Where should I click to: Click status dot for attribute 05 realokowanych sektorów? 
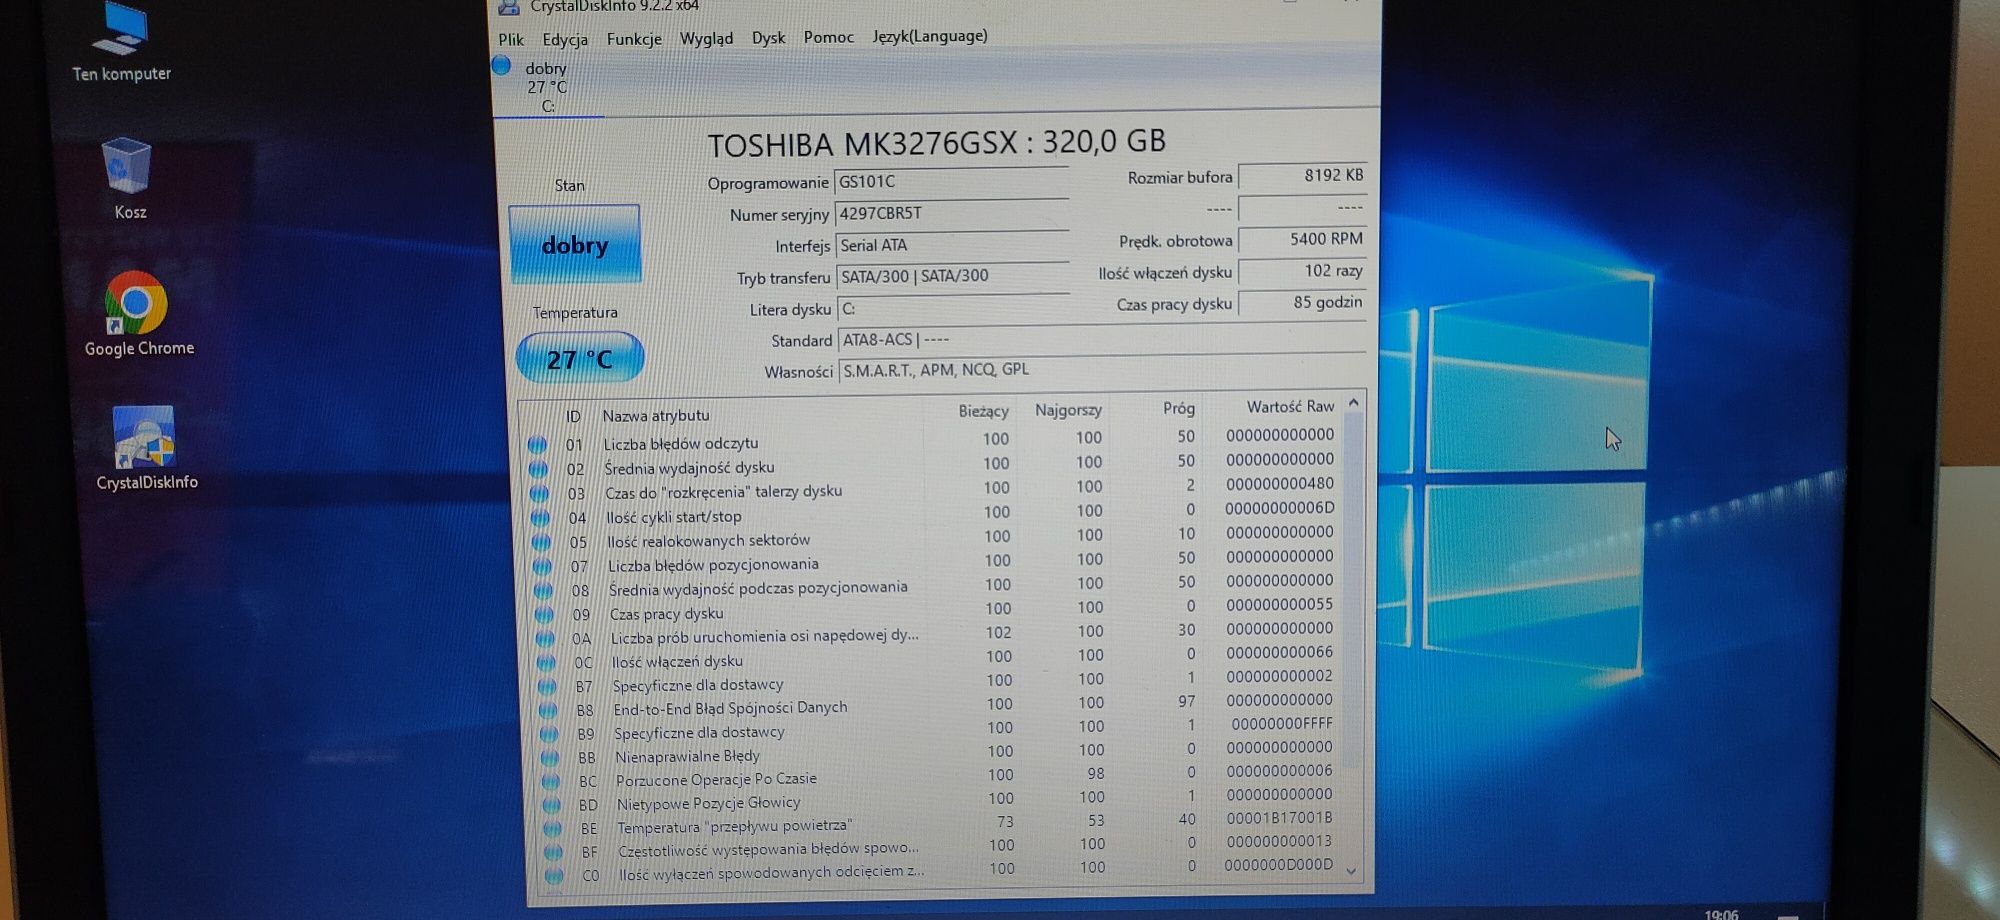coord(541,542)
